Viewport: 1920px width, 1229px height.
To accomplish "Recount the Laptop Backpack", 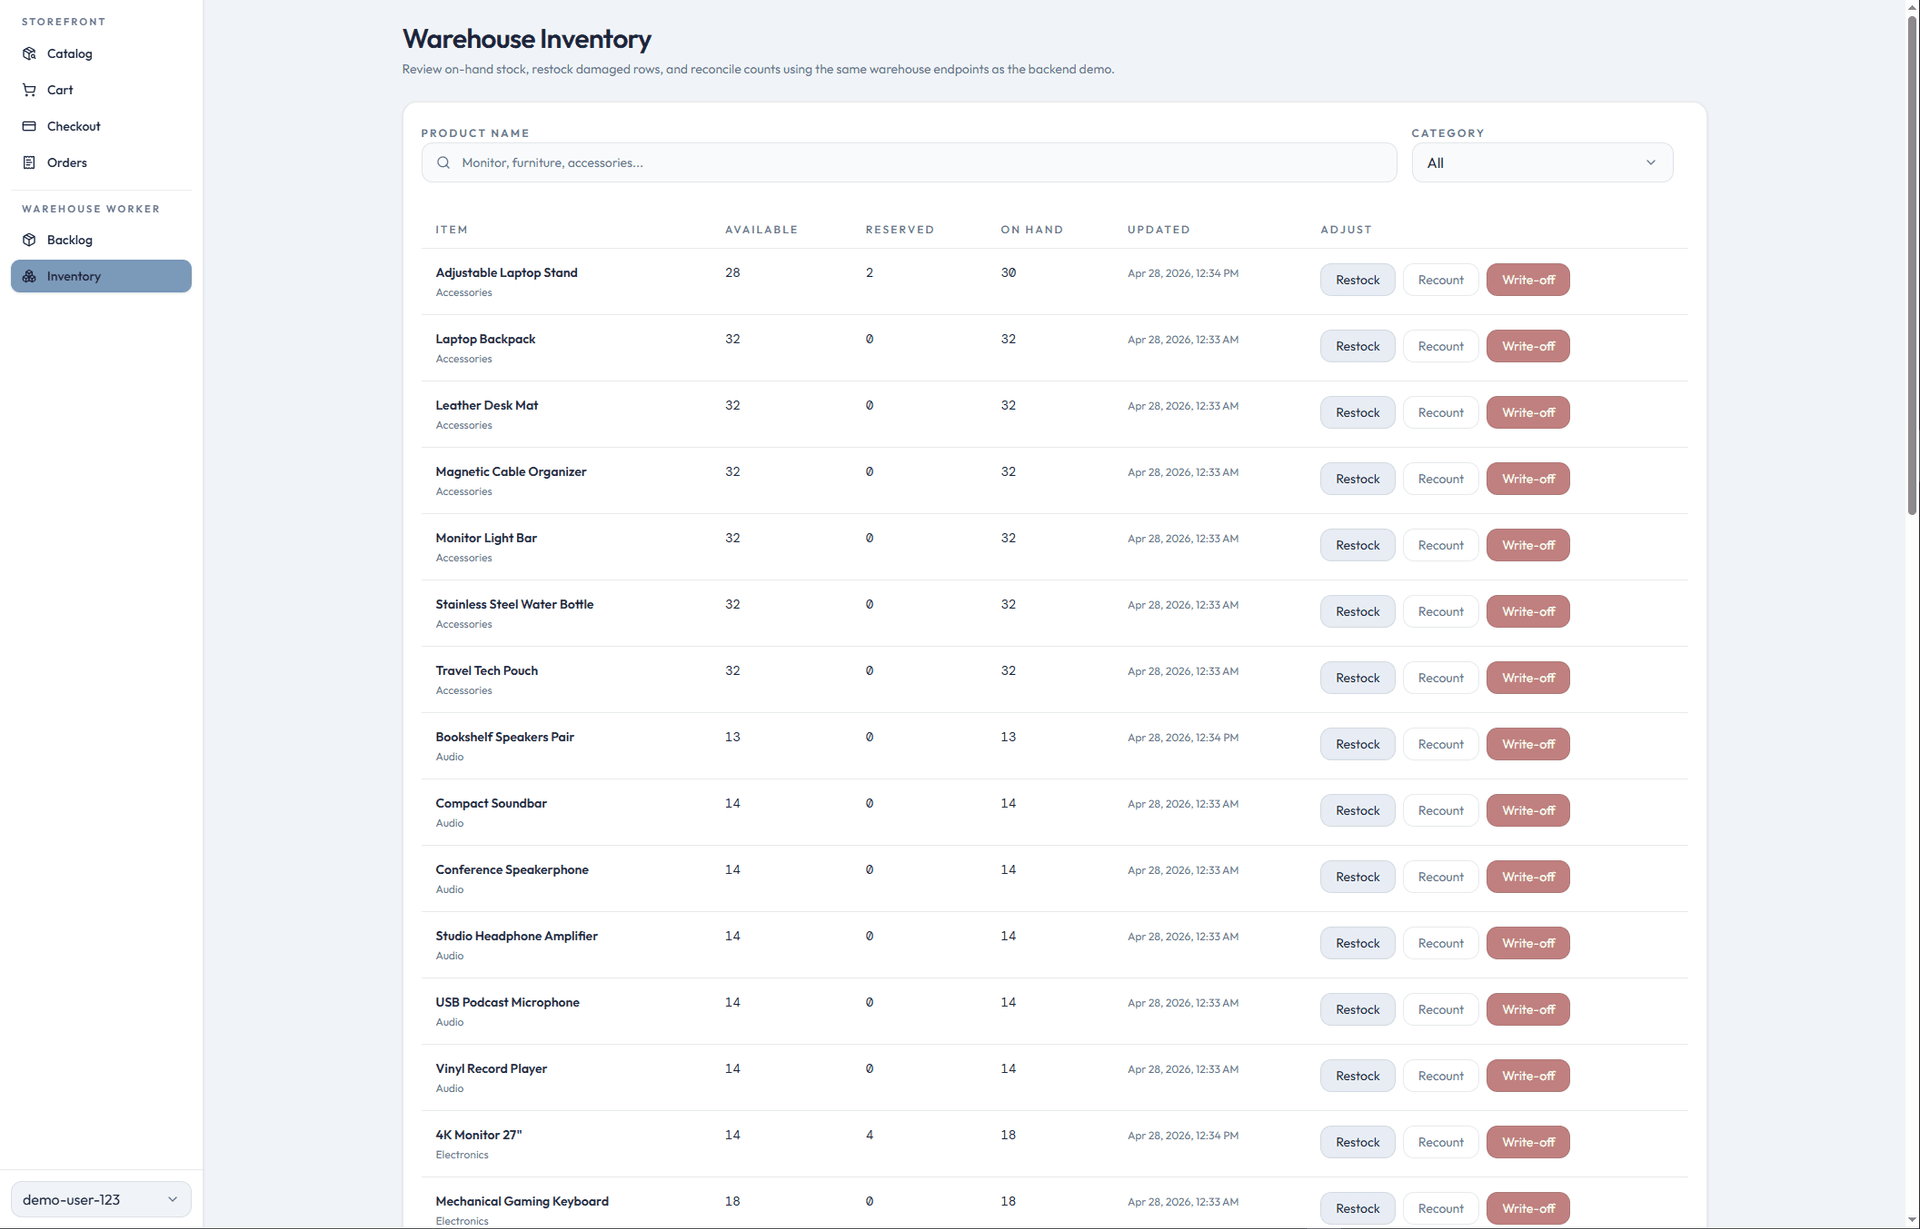I will pos(1440,346).
